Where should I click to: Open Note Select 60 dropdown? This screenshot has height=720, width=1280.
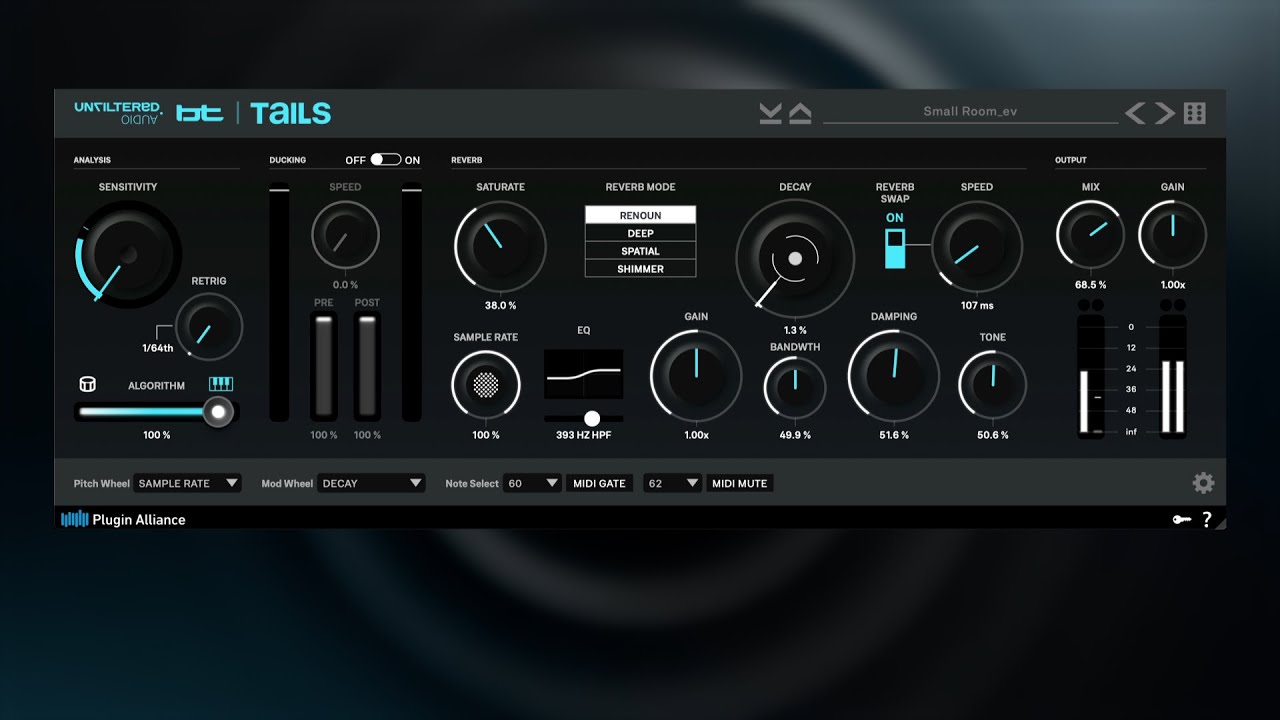click(x=532, y=483)
